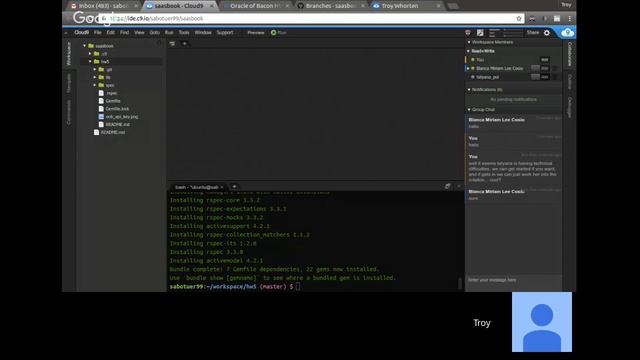The image size is (640, 360).
Task: Click the saasbook folder icon
Action: pyautogui.click(x=91, y=46)
